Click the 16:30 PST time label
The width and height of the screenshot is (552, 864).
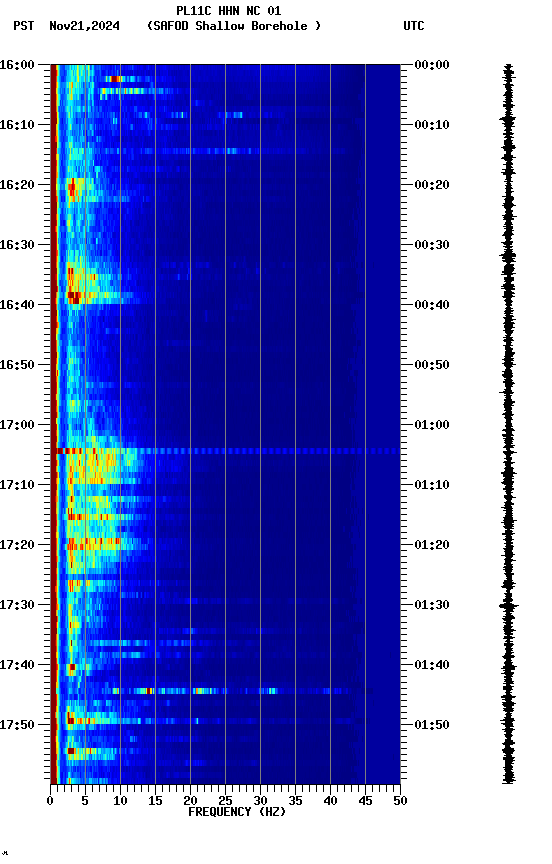tap(17, 245)
